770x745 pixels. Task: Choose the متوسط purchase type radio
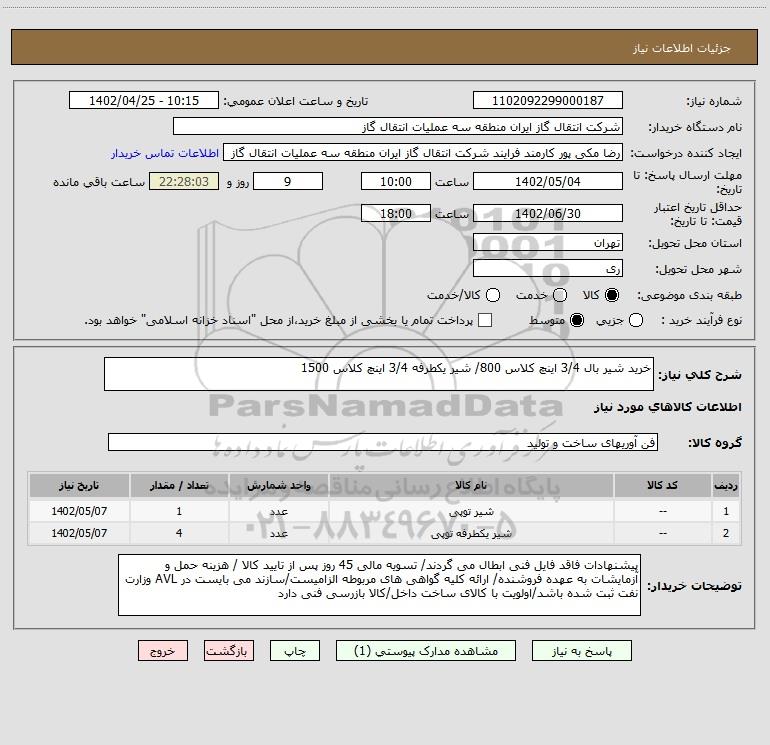click(577, 320)
